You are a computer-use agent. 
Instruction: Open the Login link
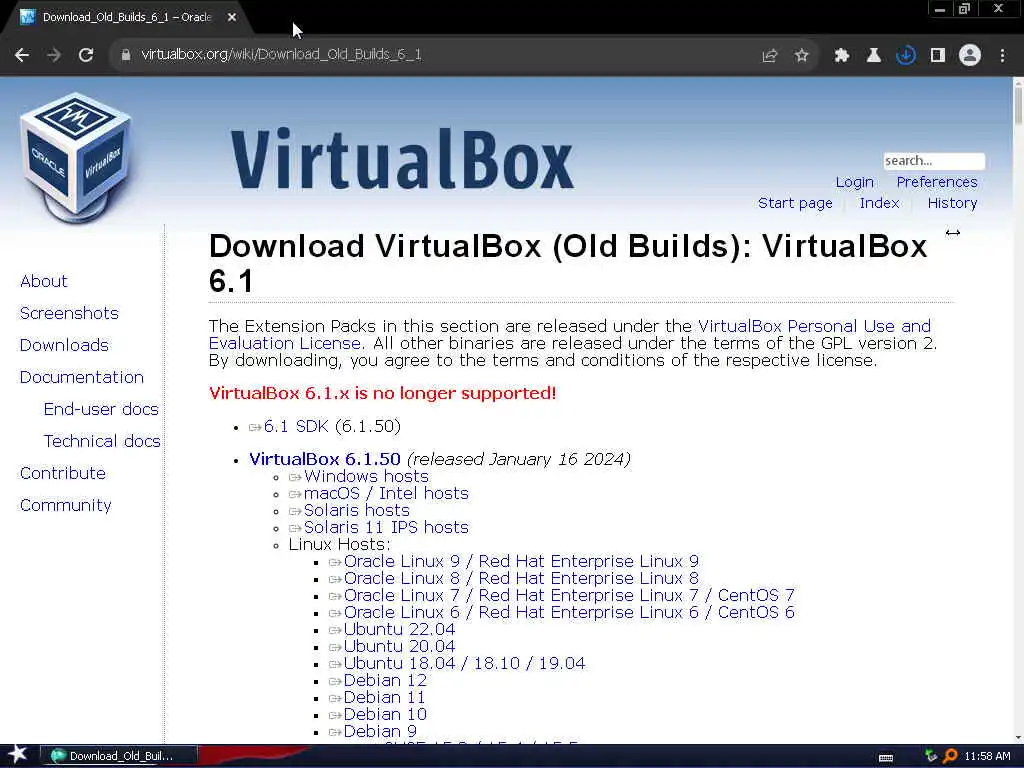tap(854, 182)
